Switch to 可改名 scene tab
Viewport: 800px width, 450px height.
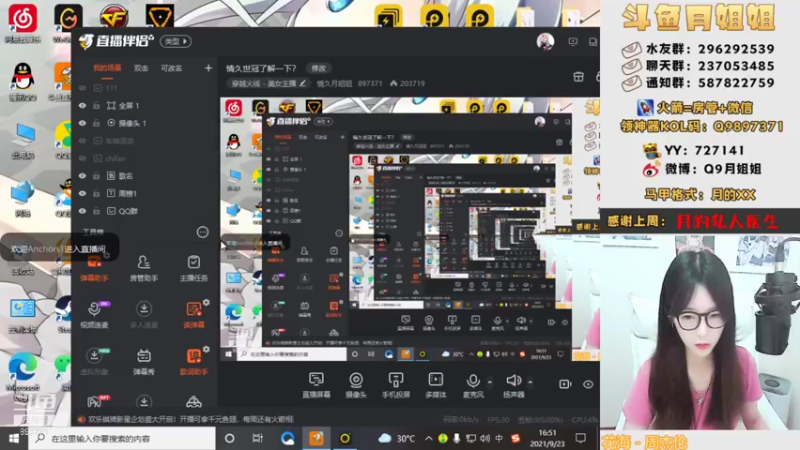pyautogui.click(x=171, y=68)
